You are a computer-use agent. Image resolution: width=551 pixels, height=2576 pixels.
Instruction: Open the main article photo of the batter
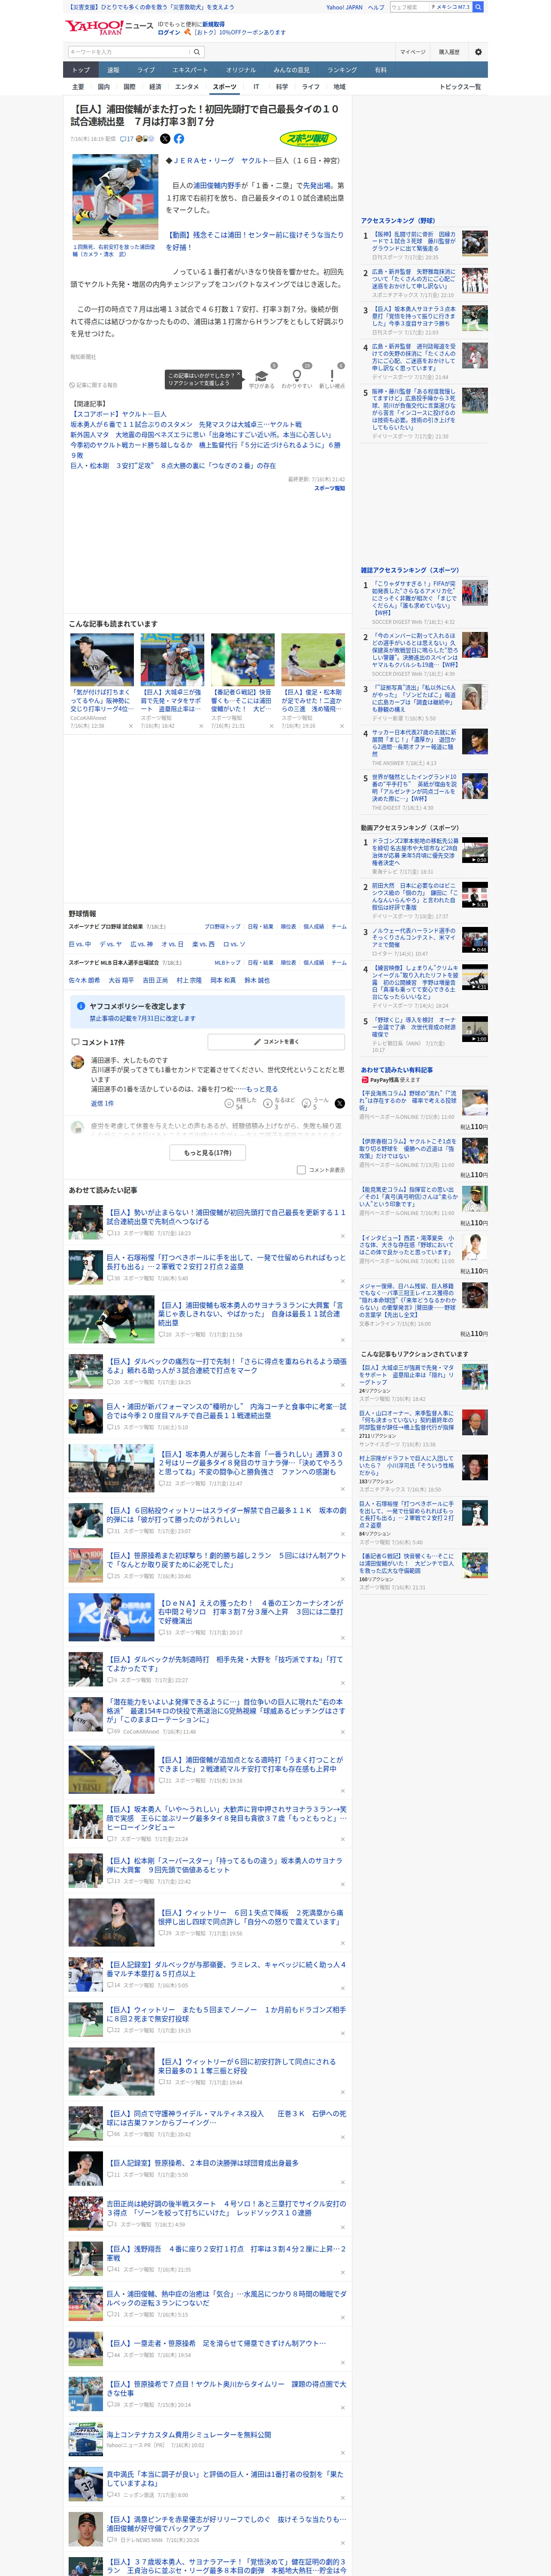(x=116, y=198)
